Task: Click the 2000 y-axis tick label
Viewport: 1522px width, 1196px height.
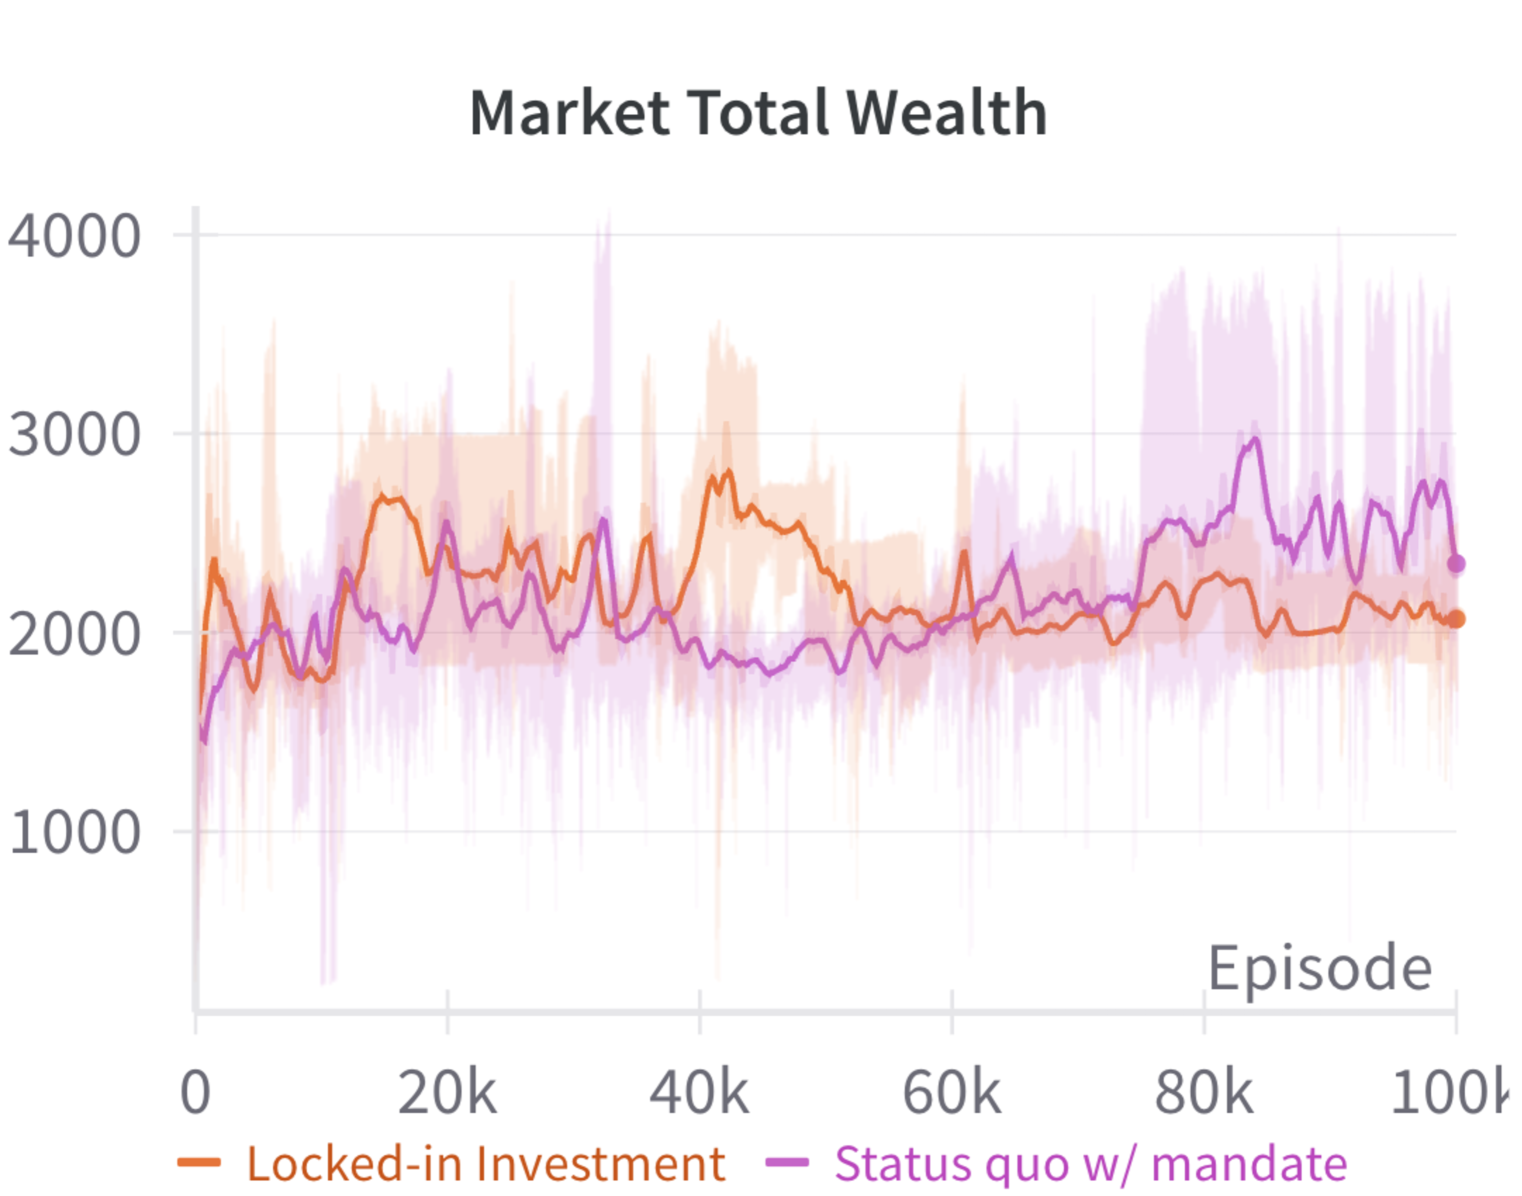Action: (x=74, y=634)
